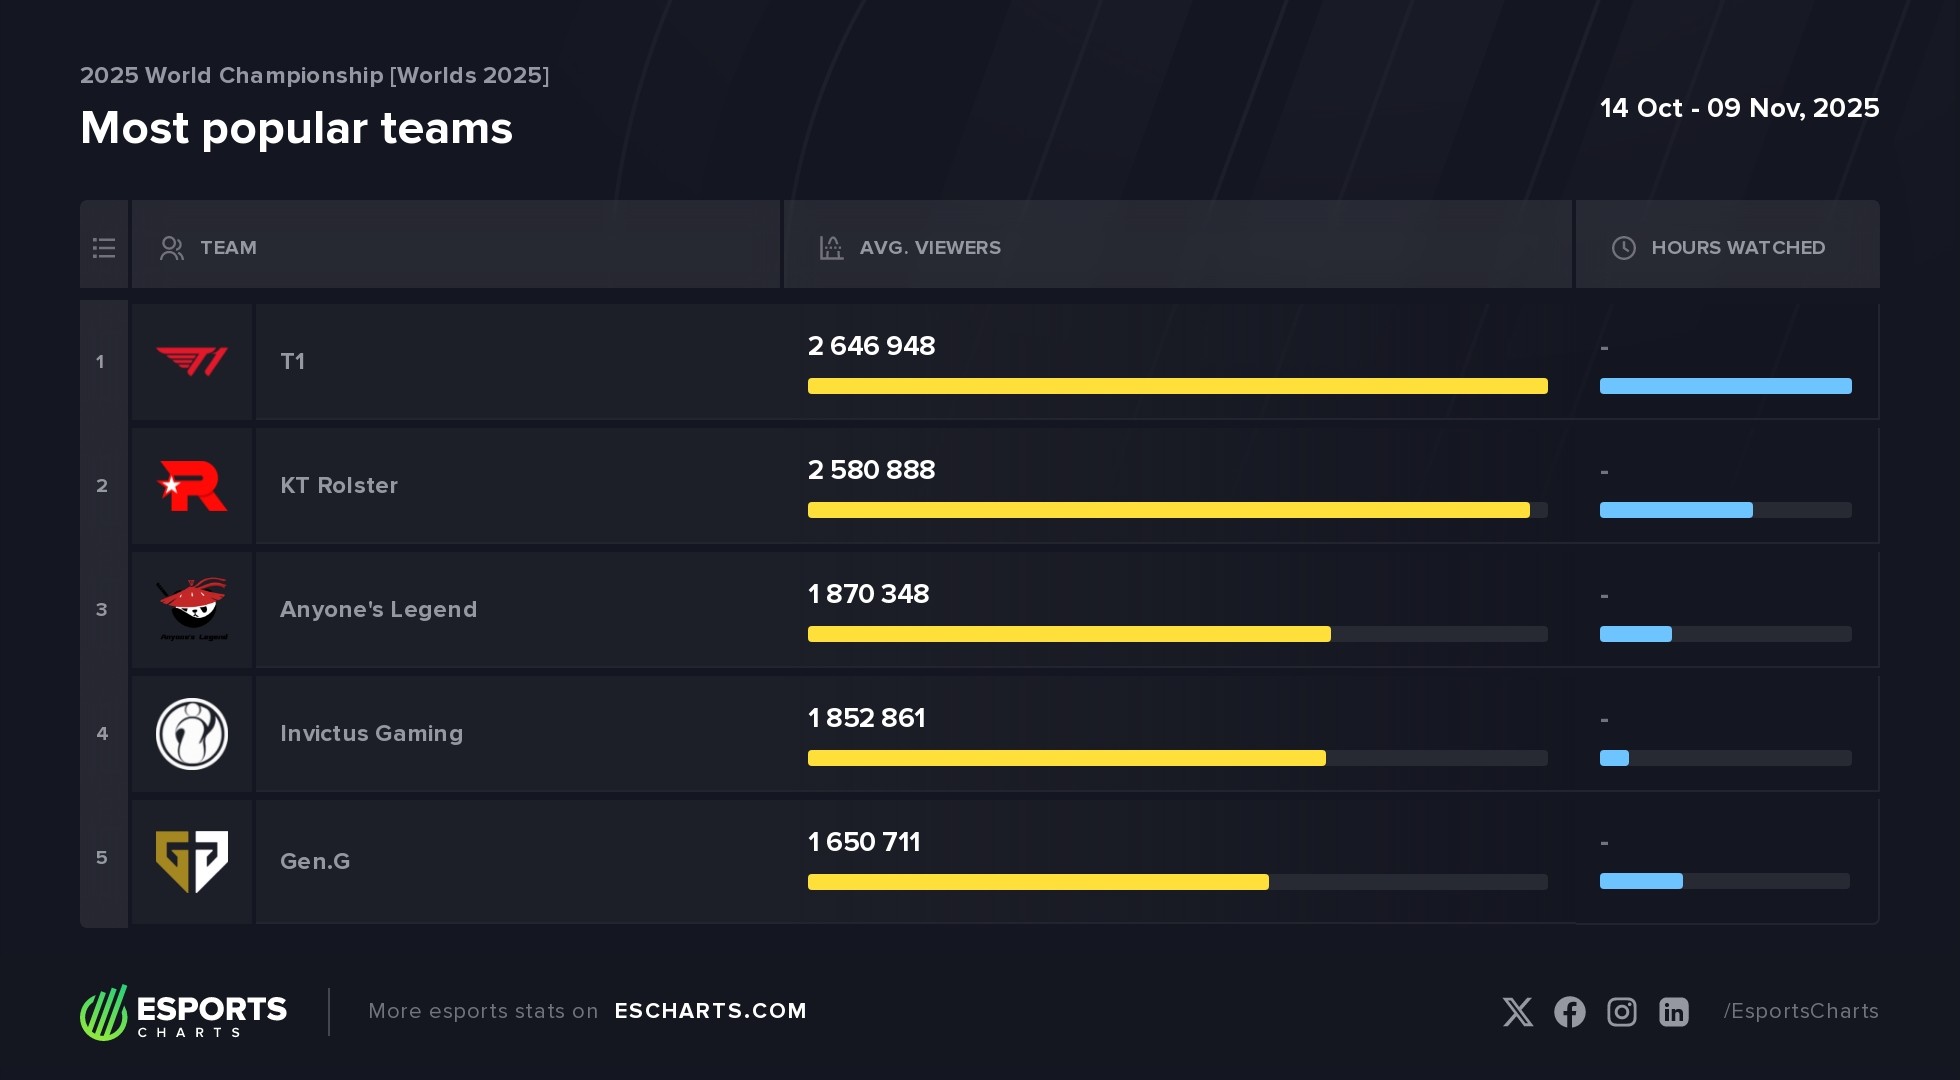1960x1080 pixels.
Task: Click the /EsportsCharts handle text
Action: click(x=1800, y=1011)
